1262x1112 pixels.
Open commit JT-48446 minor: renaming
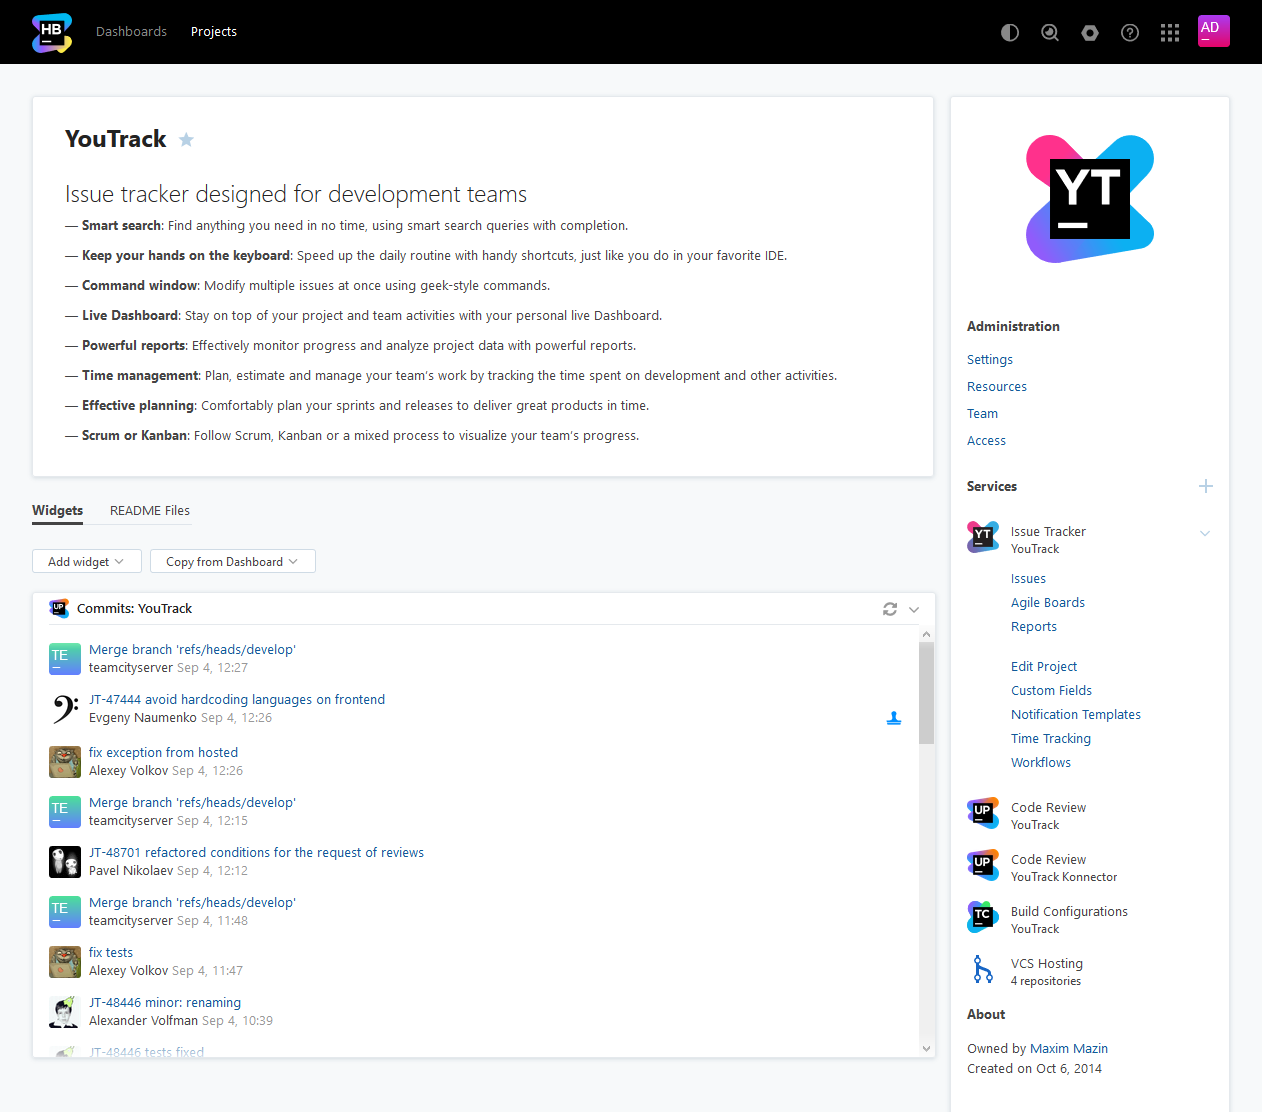tap(165, 1003)
